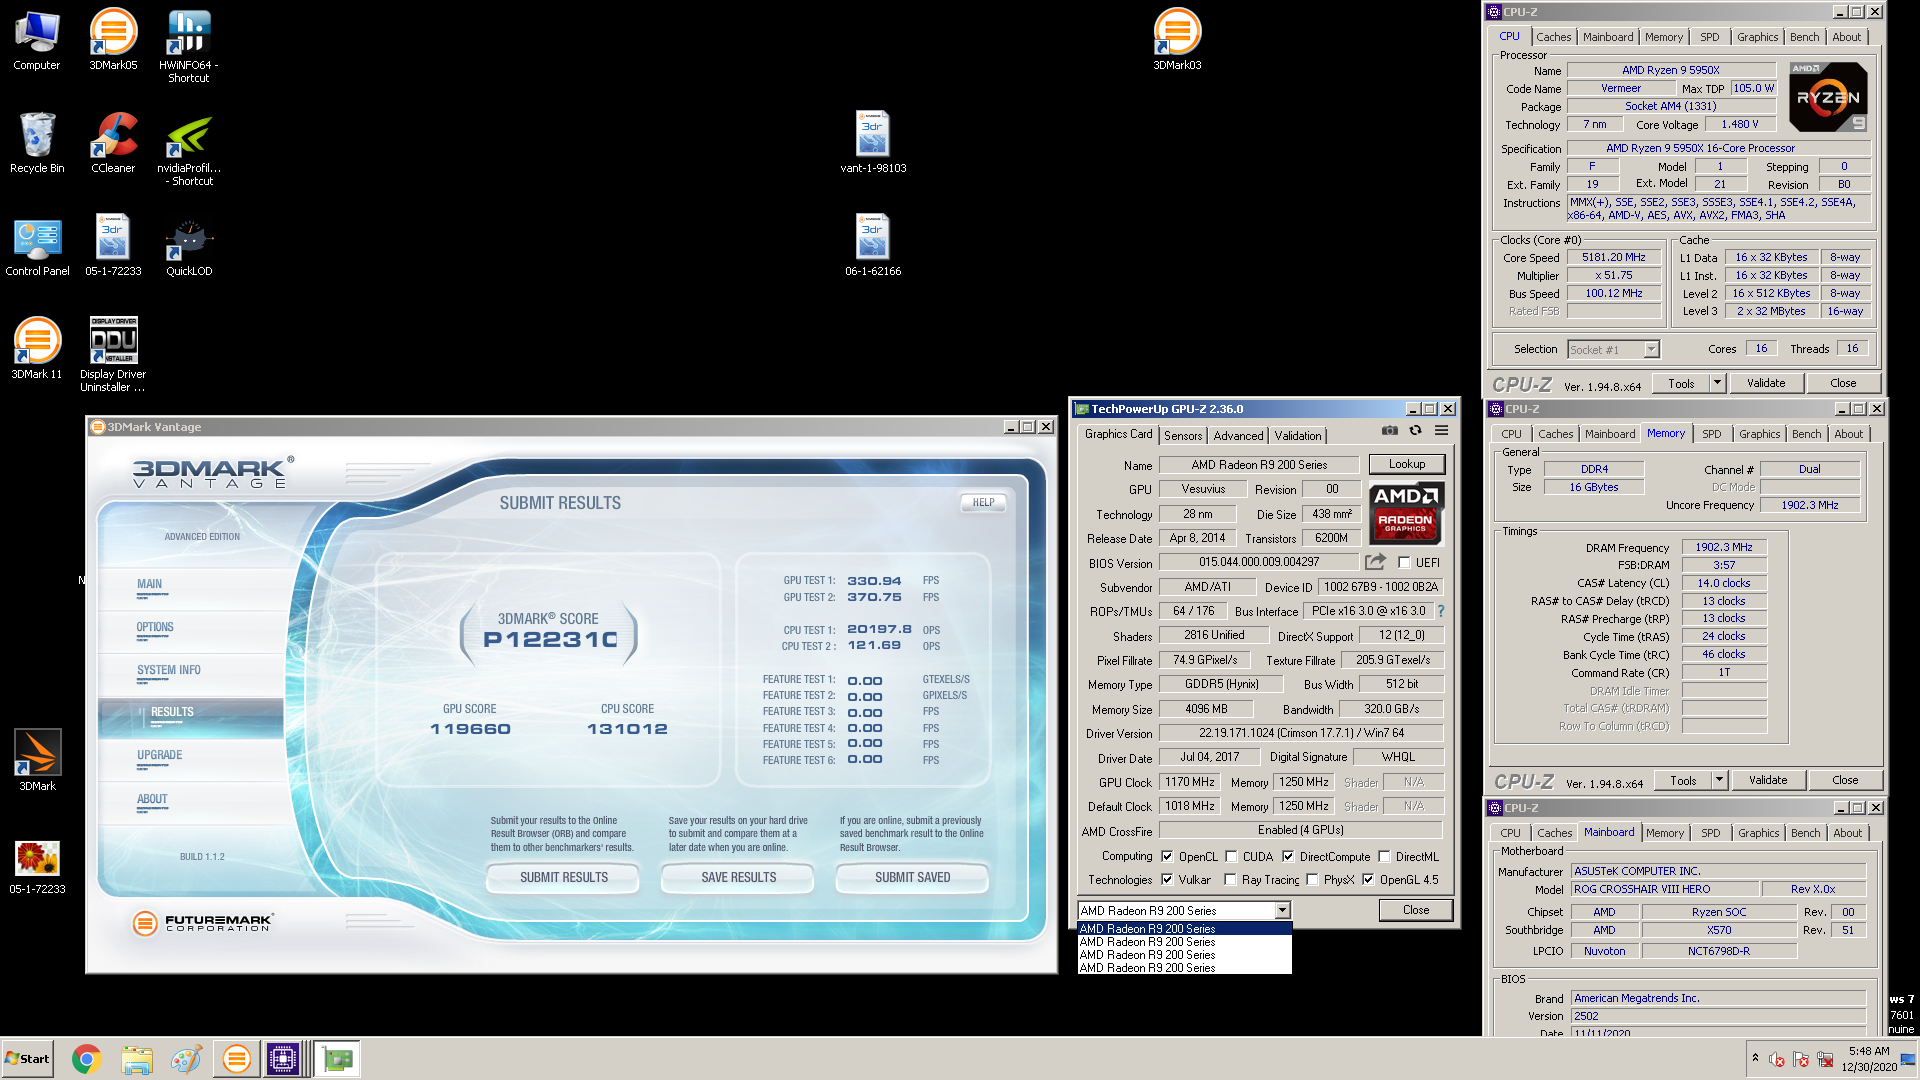The width and height of the screenshot is (1920, 1080).
Task: Launch the HWiNFO64 shortcut
Action: pos(189,46)
